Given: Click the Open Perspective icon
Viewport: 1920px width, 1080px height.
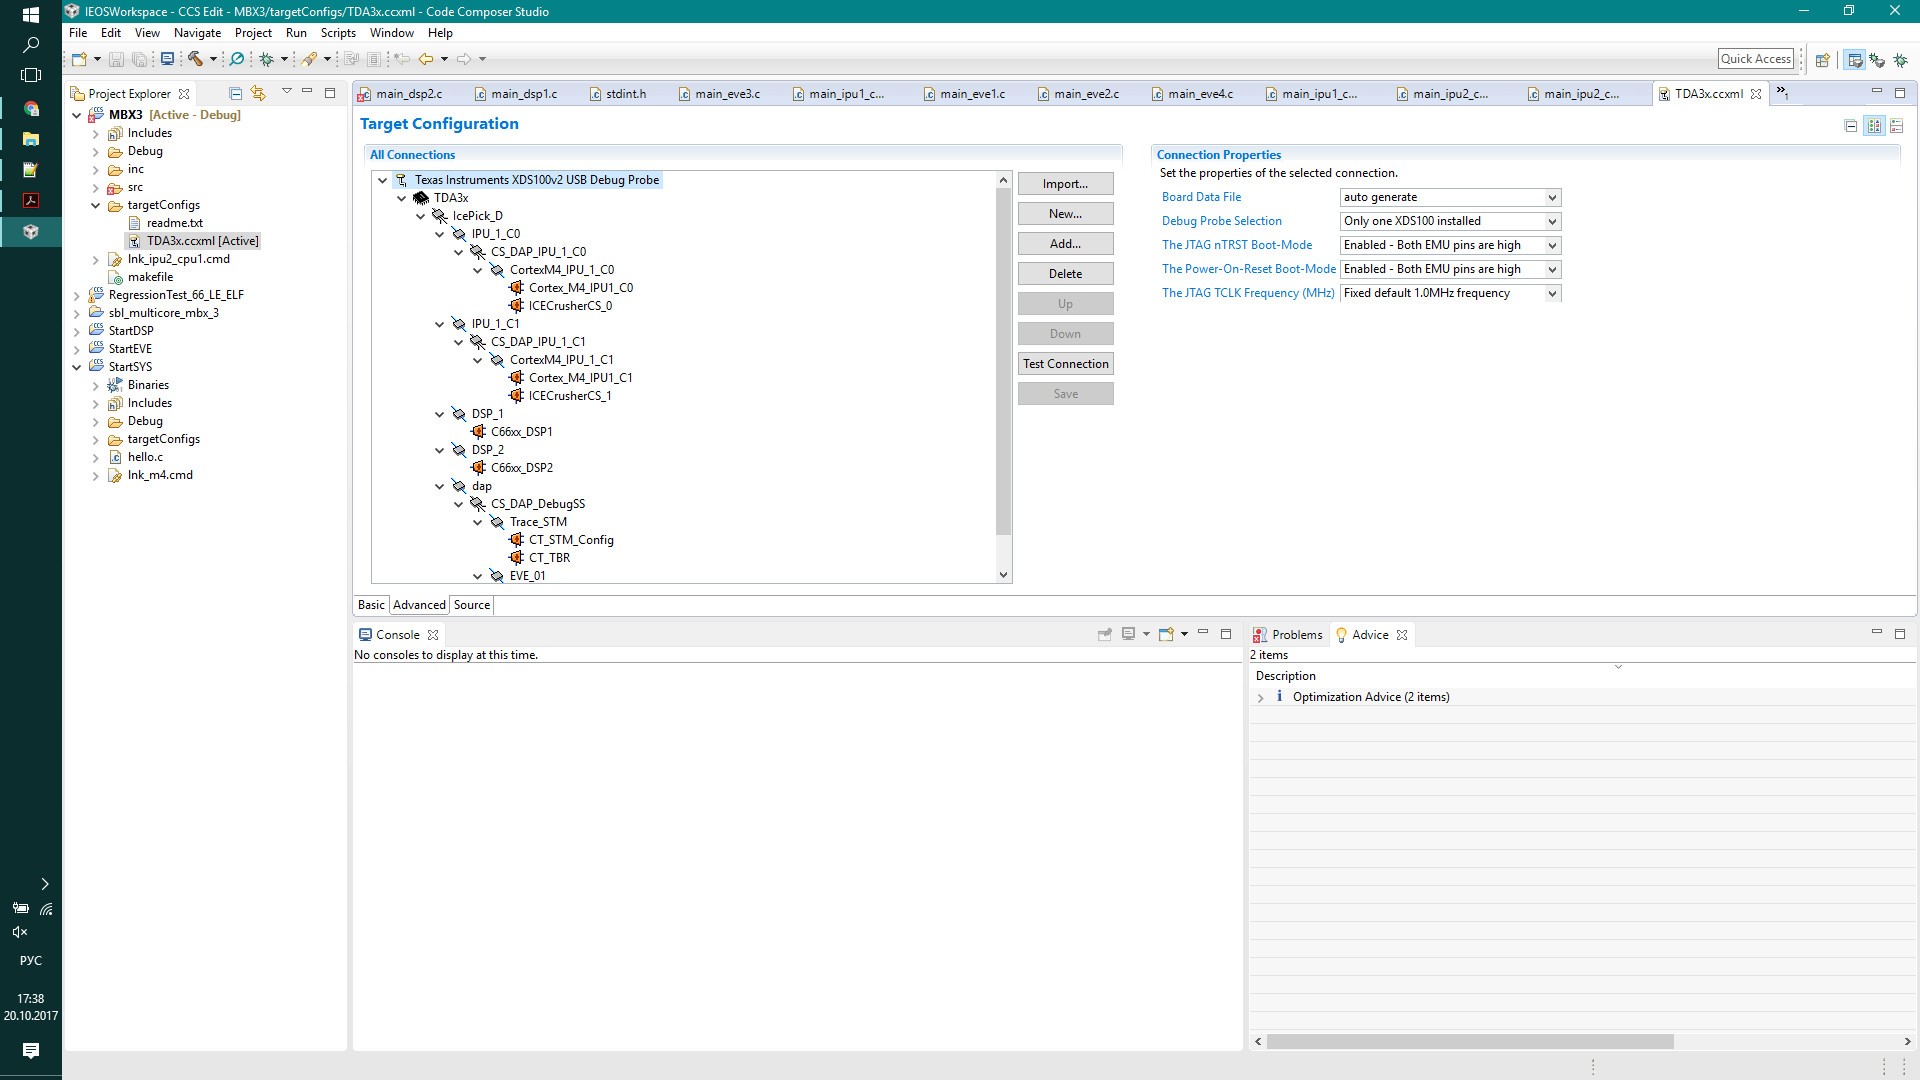Looking at the screenshot, I should tap(1823, 60).
